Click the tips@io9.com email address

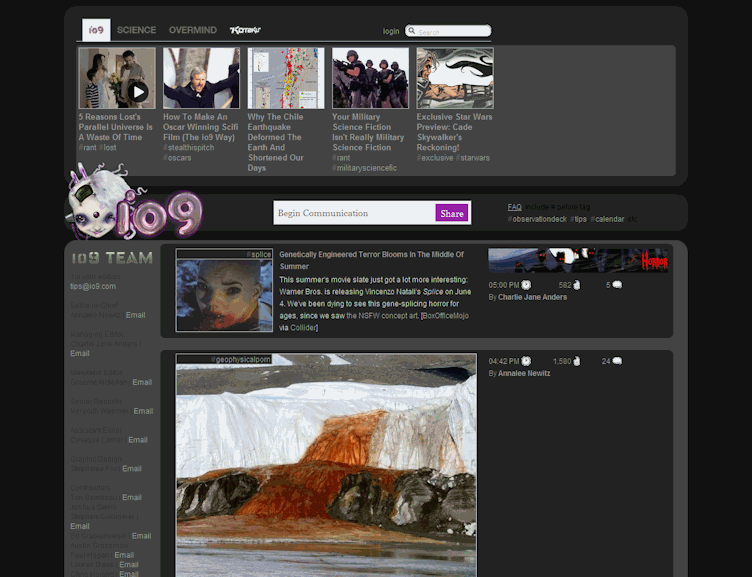[93, 286]
